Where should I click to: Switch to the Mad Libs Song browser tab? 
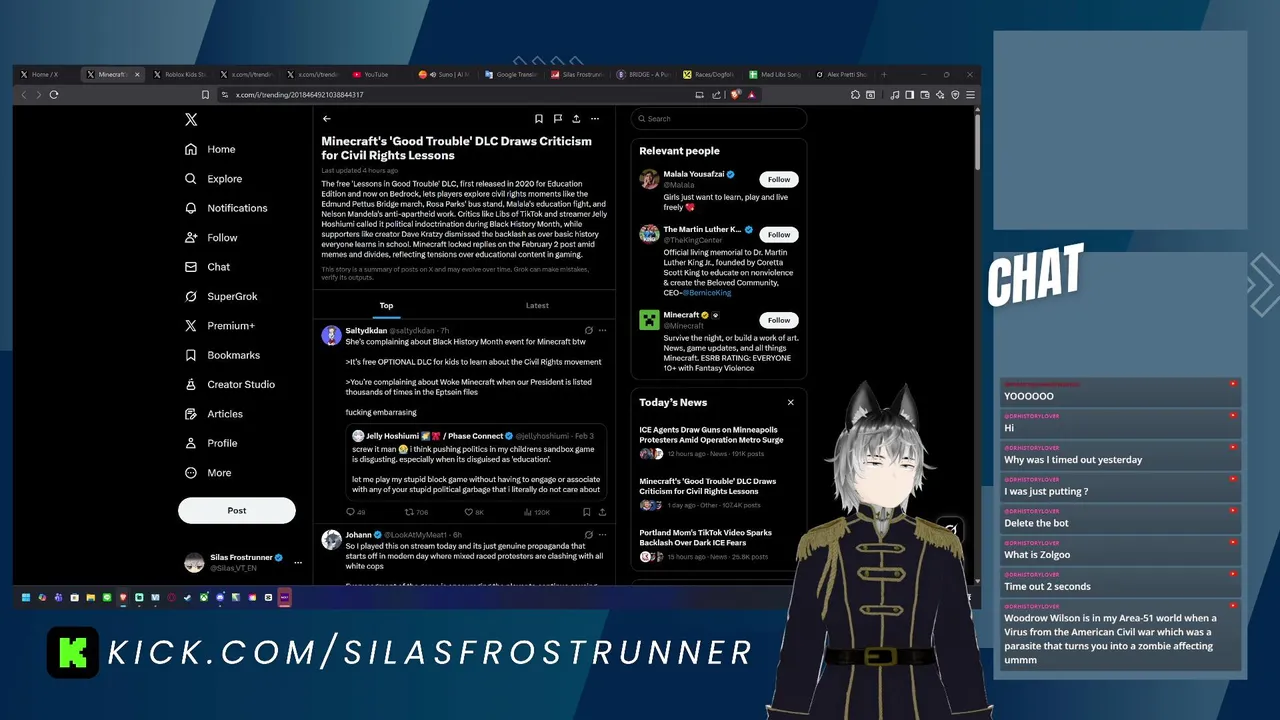774,74
